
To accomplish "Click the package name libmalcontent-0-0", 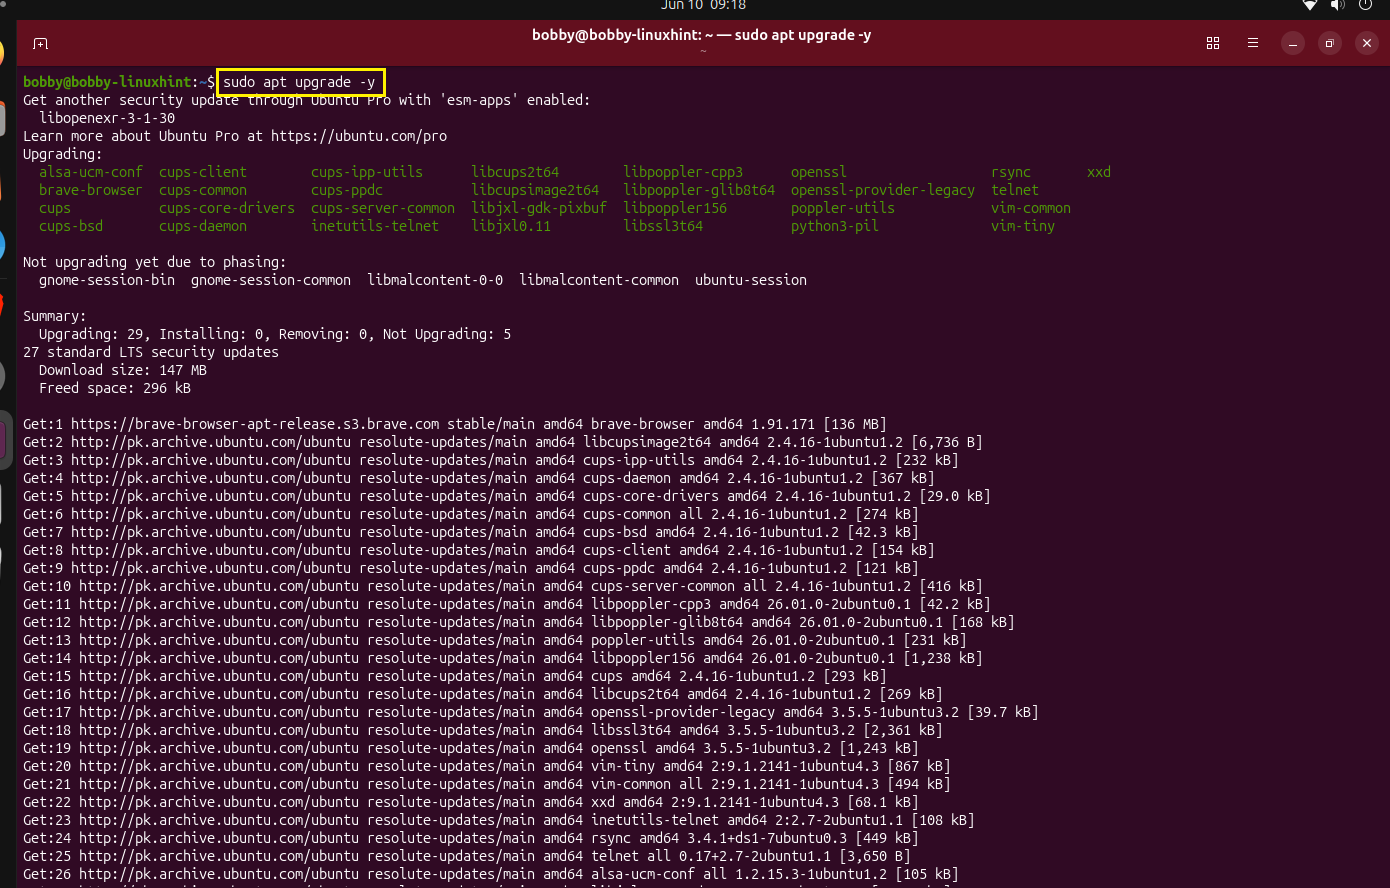I will [435, 280].
